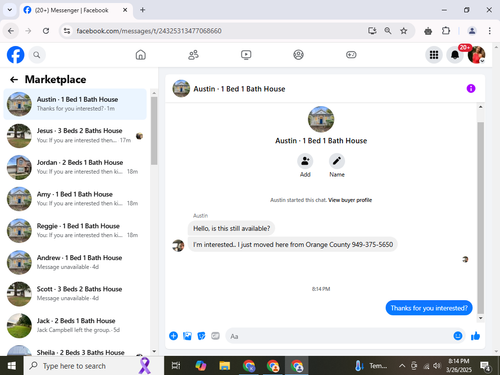Click the Windows taskbar search box
This screenshot has width=500, height=375.
94,366
